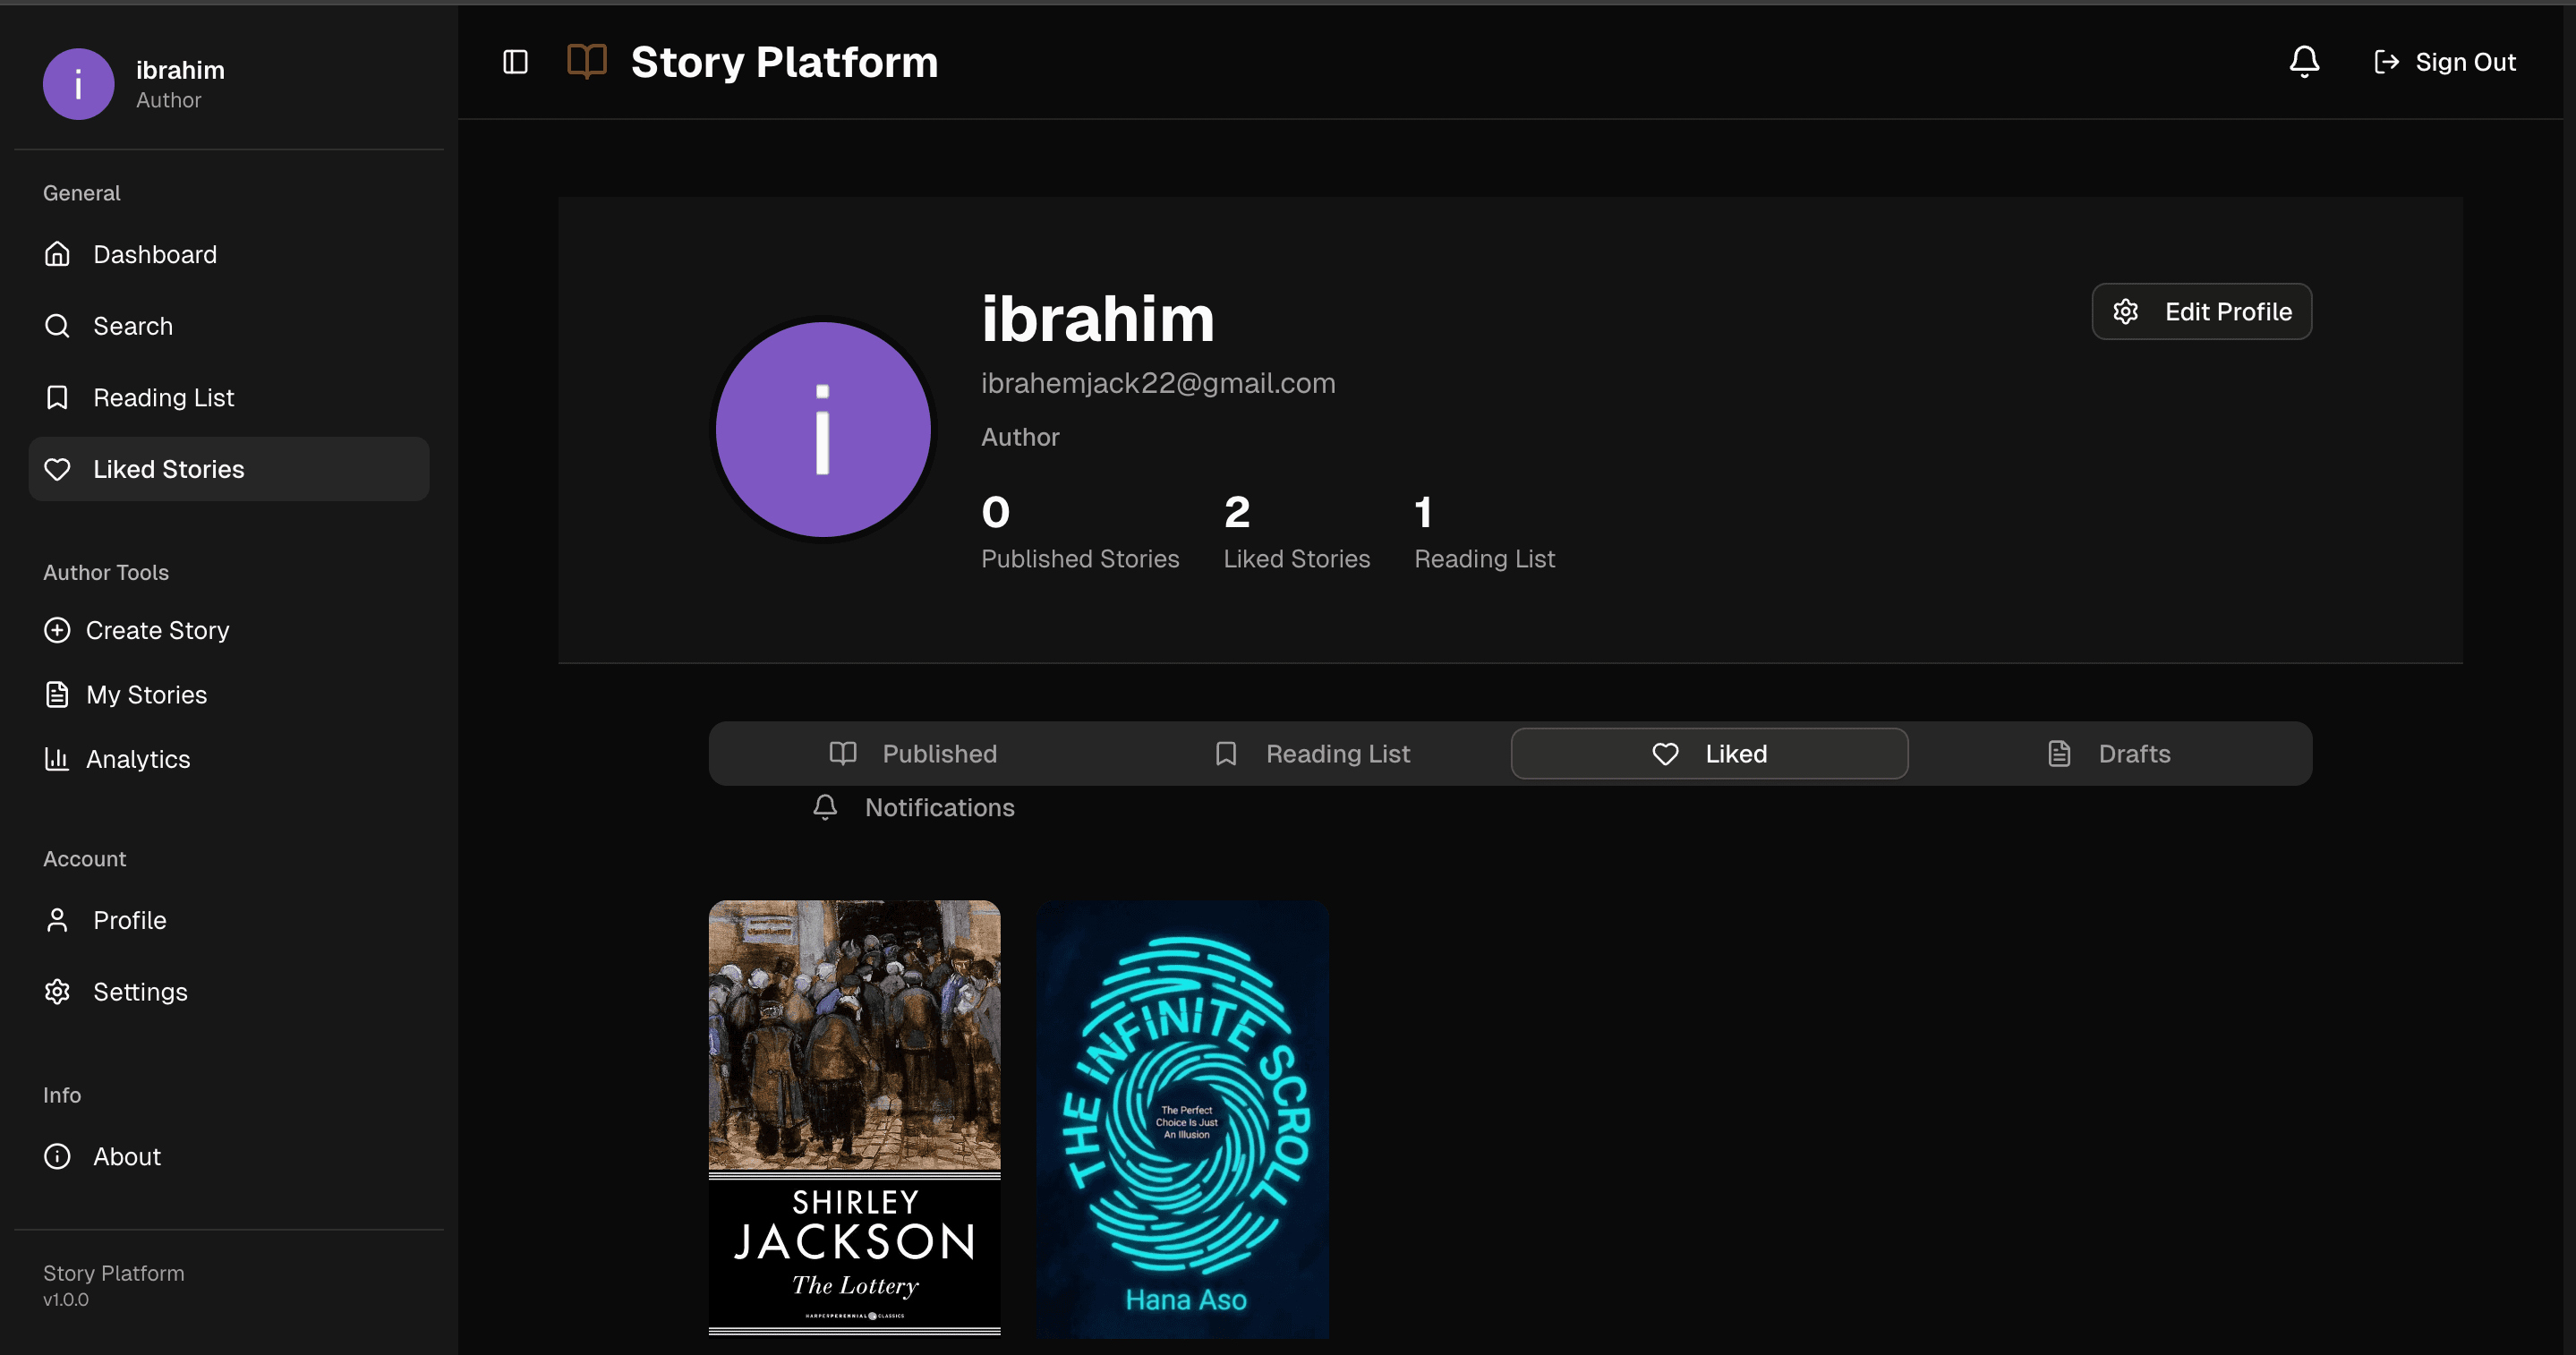Open the About info page
The height and width of the screenshot is (1355, 2576).
[x=126, y=1156]
